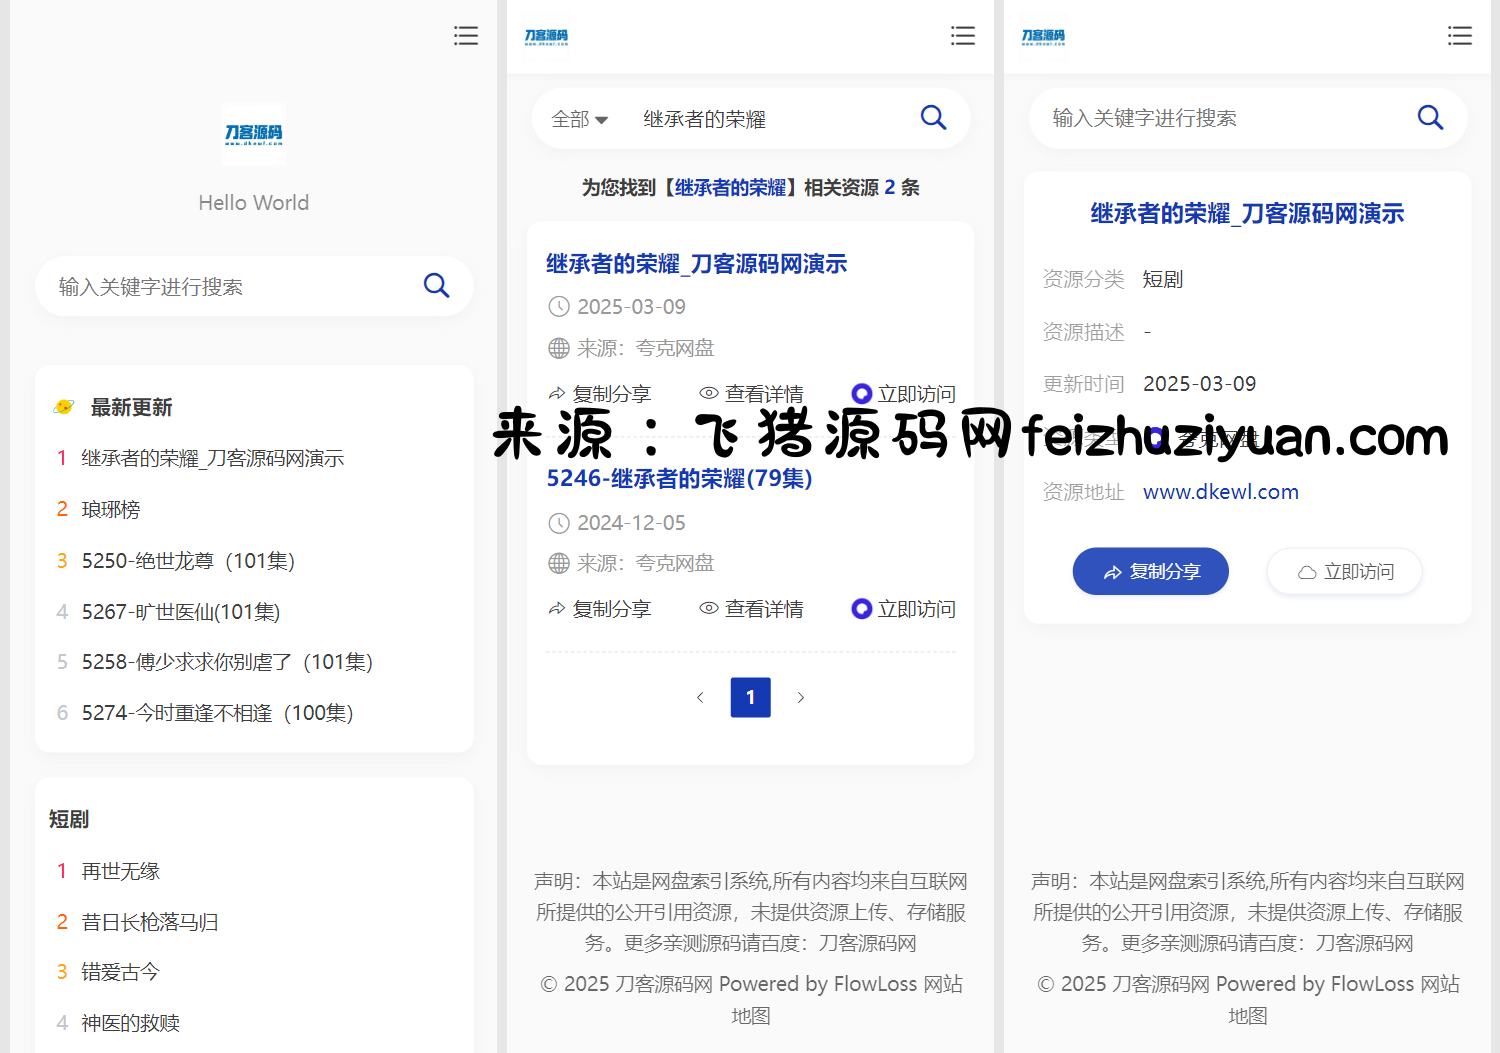This screenshot has height=1053, width=1500.
Task: Open hamburger menu in middle panel
Action: coord(962,36)
